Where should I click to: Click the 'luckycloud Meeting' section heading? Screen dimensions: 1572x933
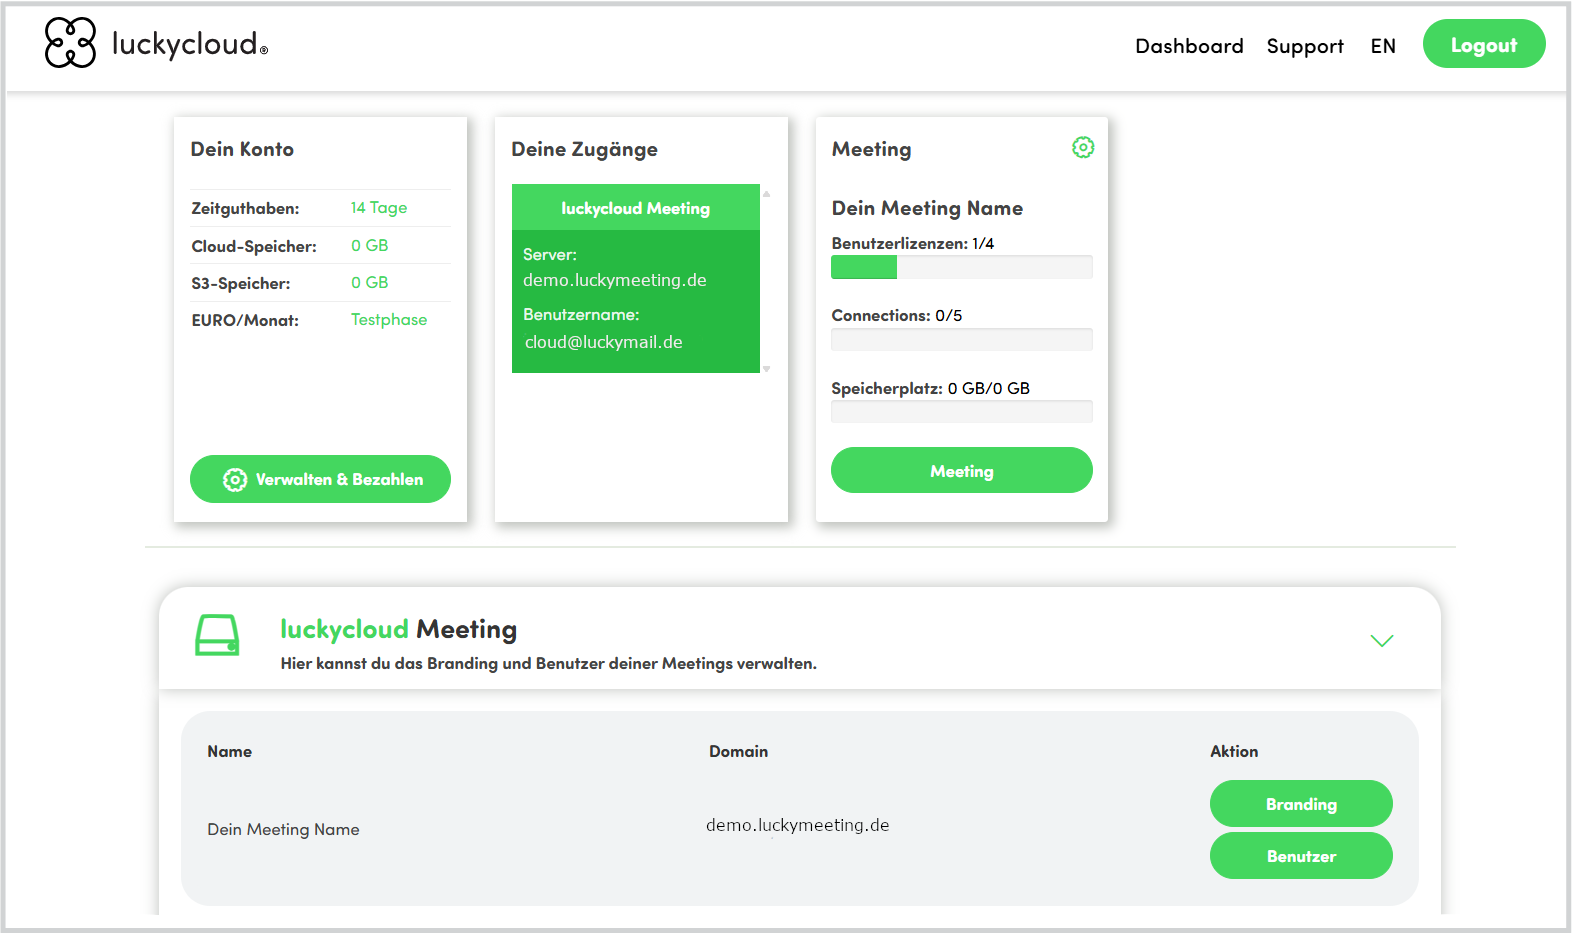398,629
